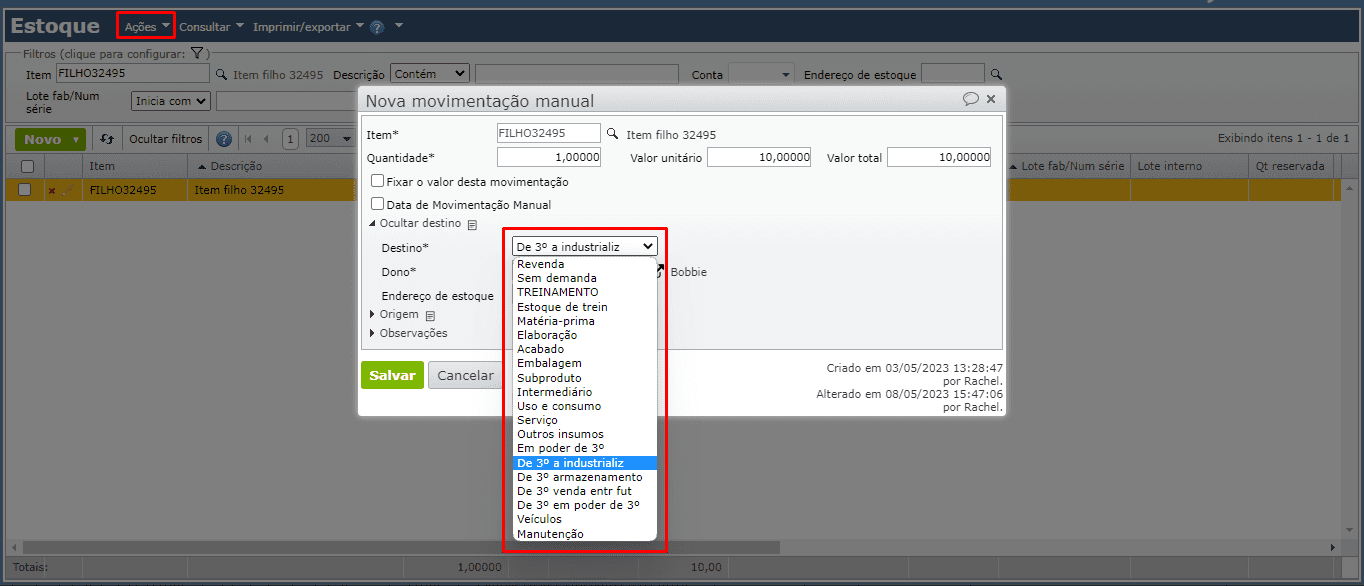Go to the first page of results

[x=248, y=139]
